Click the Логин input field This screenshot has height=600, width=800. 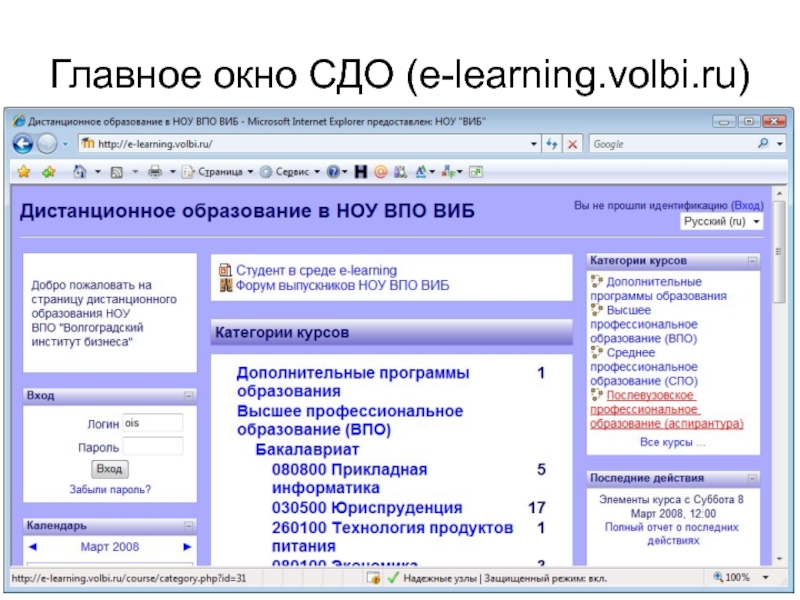point(153,423)
